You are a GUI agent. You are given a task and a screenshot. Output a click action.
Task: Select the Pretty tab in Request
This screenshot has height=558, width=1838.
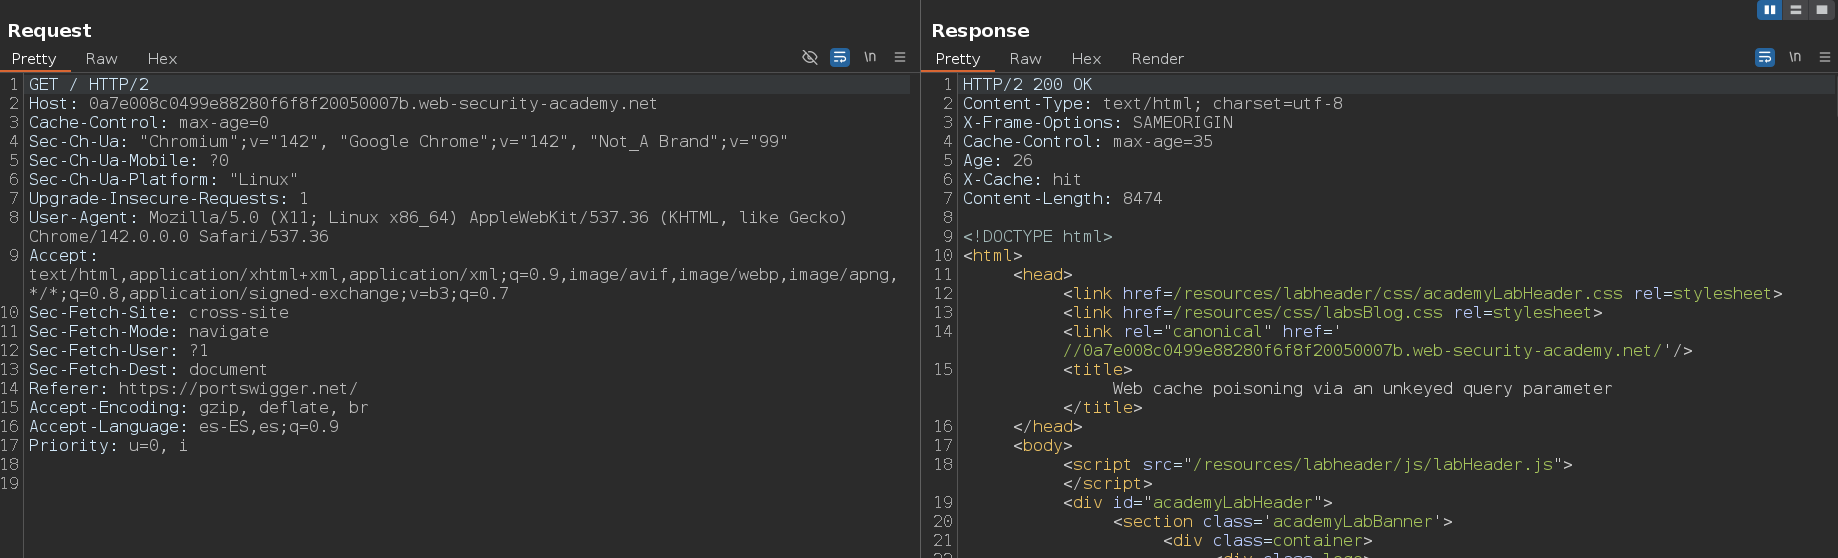point(34,59)
